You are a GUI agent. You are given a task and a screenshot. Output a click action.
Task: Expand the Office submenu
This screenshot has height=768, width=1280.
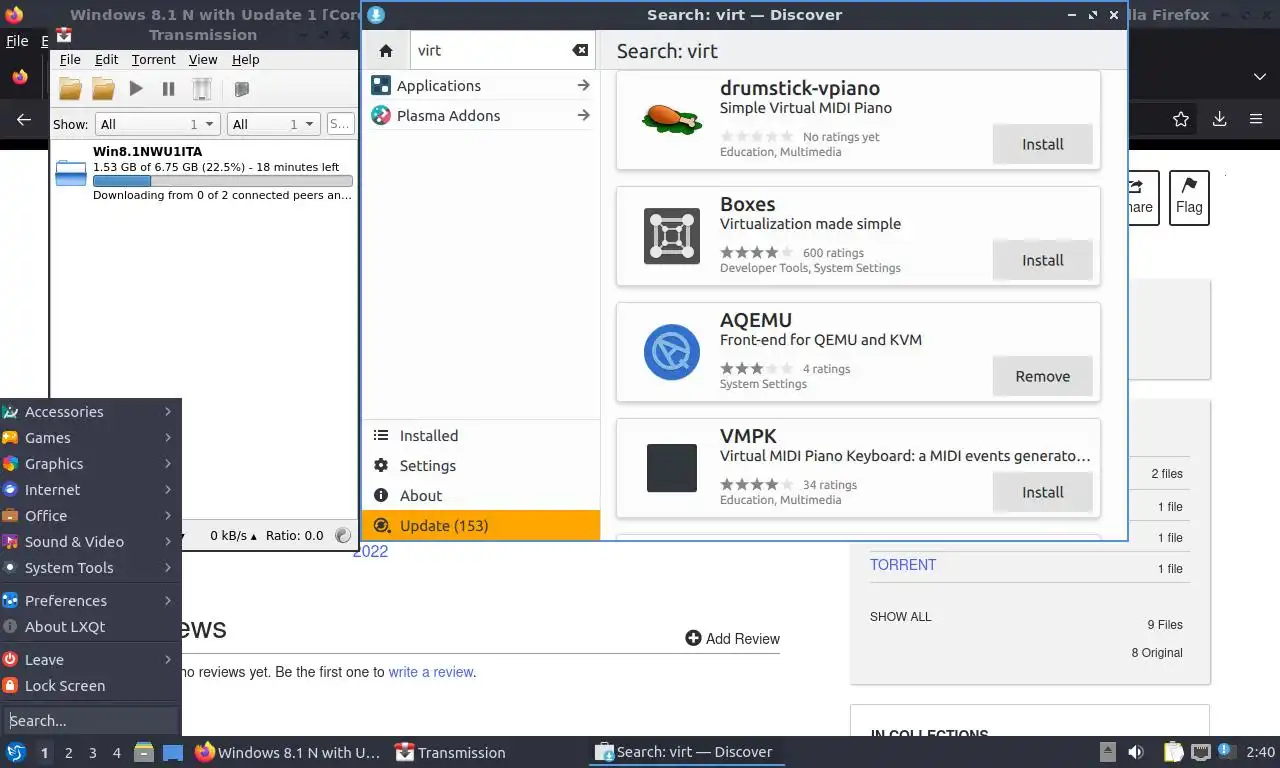[x=90, y=516]
